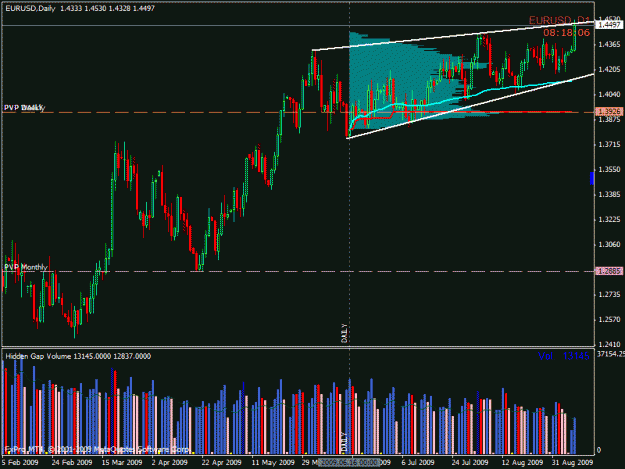Select the lower white trendline of the wedge
This screenshot has height=469, width=625.
click(470, 106)
